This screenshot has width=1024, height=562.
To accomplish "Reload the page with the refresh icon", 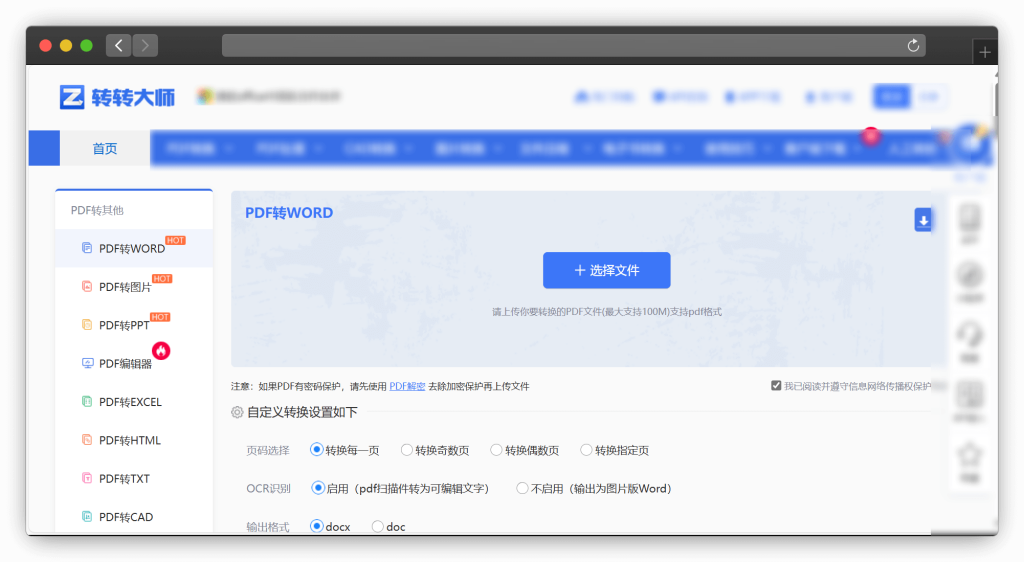I will (x=913, y=45).
